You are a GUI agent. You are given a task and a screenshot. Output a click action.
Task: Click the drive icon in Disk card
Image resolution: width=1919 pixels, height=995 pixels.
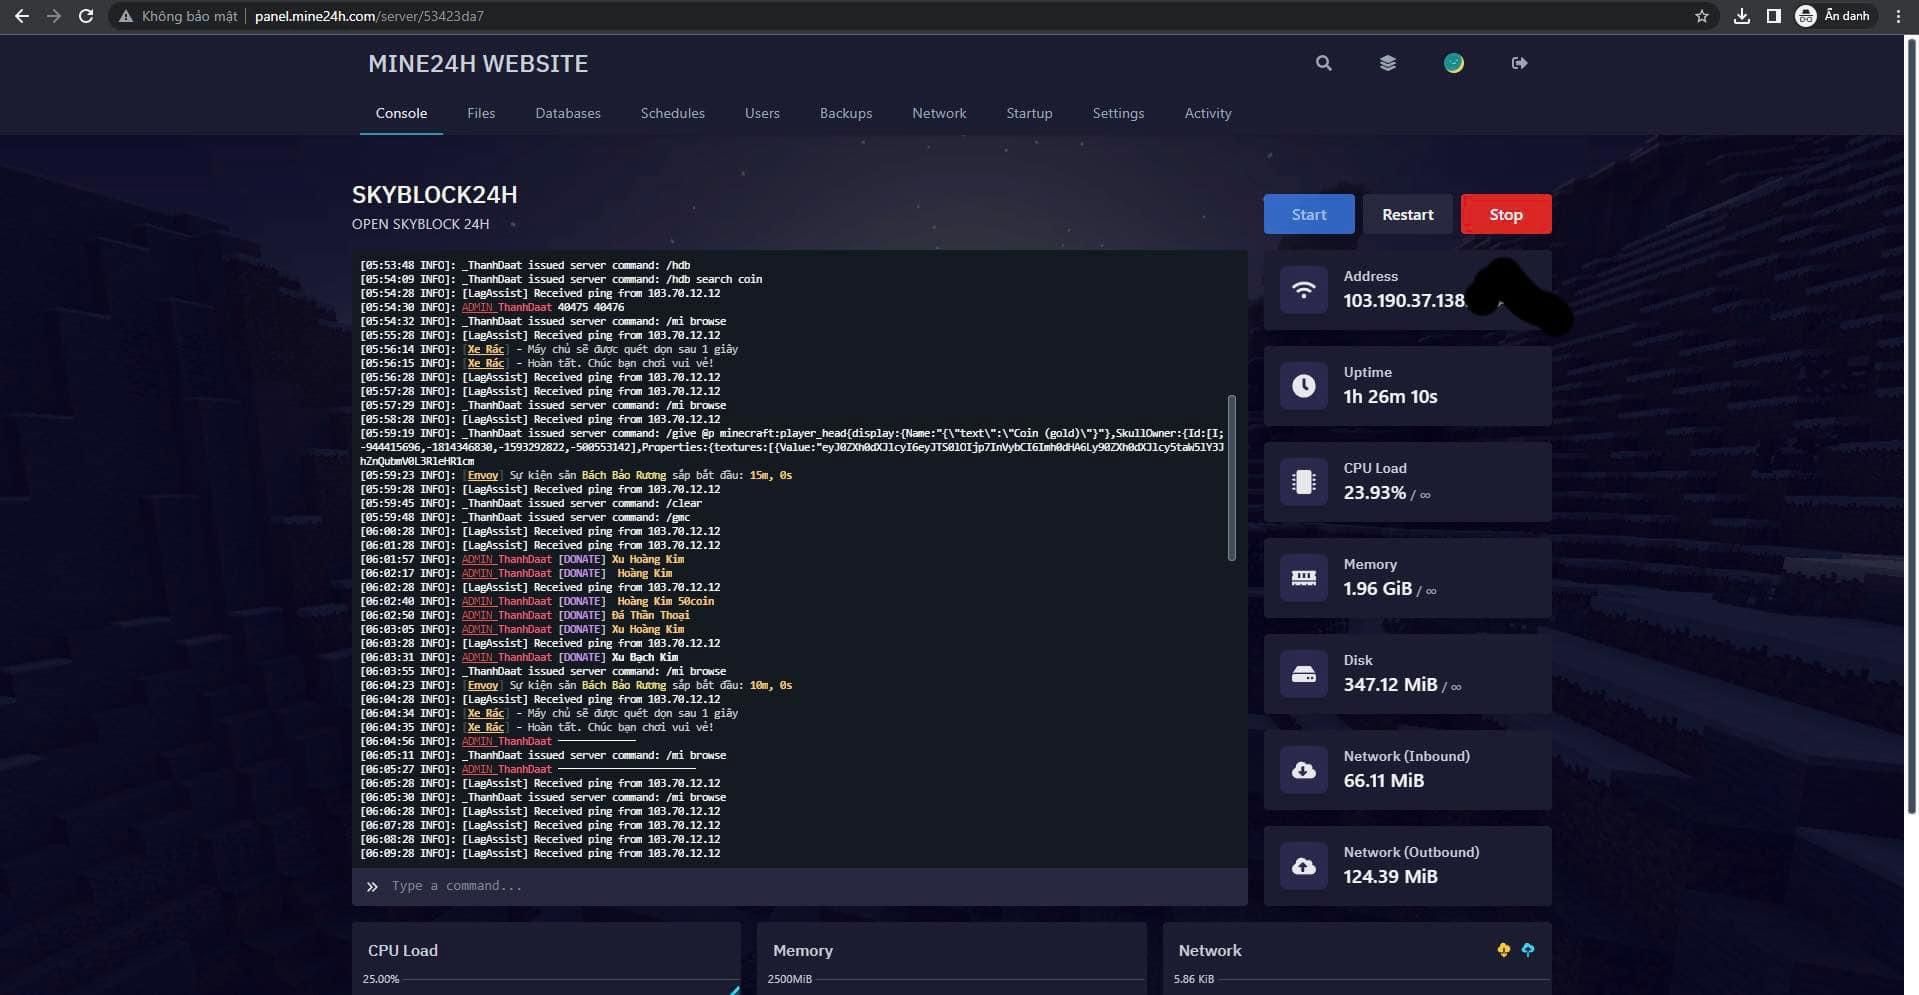point(1304,674)
